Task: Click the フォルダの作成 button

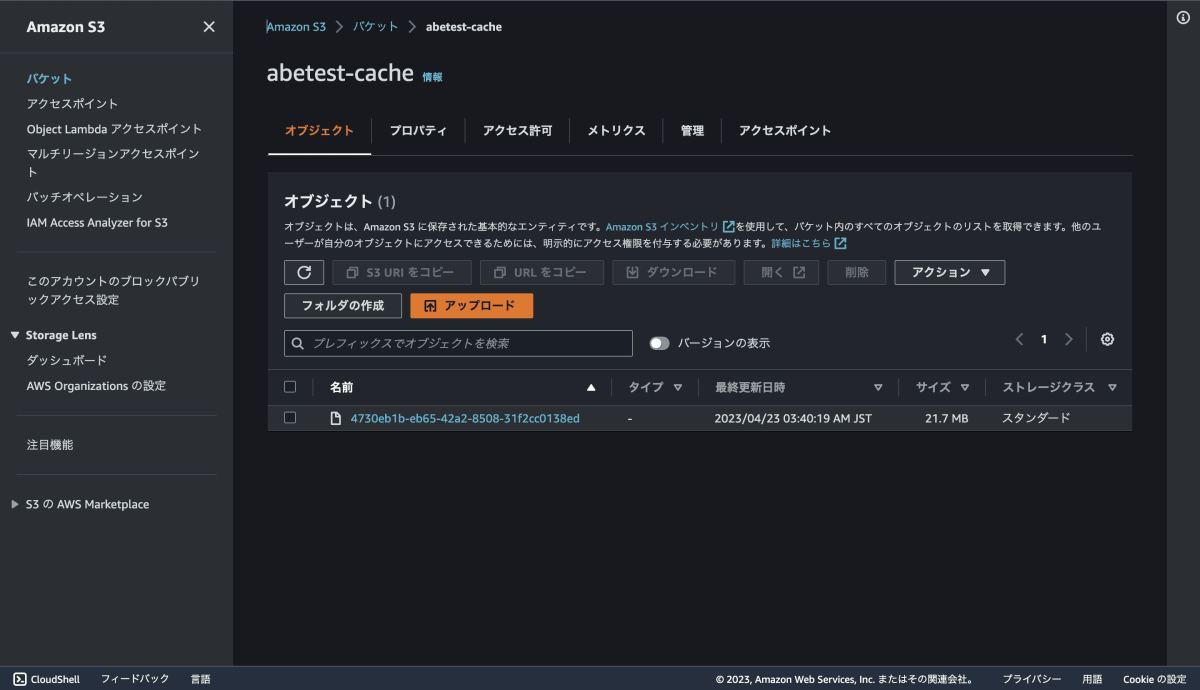Action: pos(343,306)
